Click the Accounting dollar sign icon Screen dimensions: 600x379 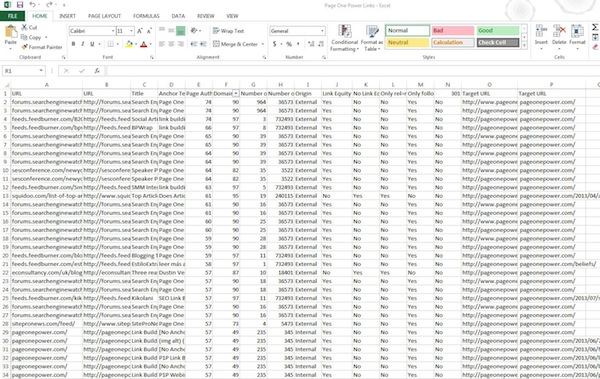tap(274, 44)
